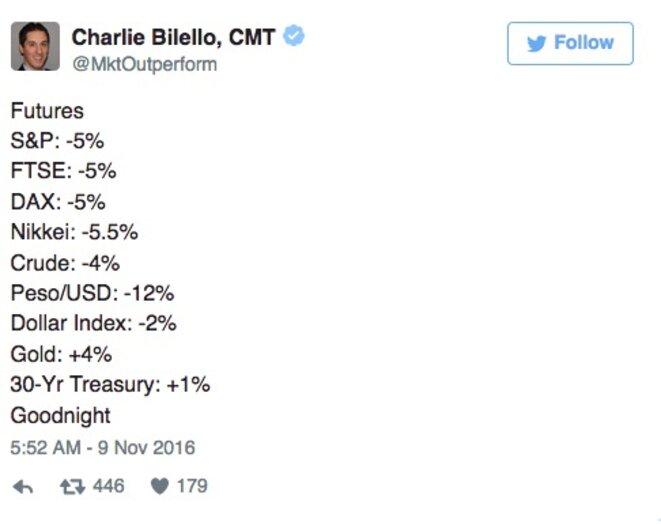The image size is (661, 525).
Task: Like the tweet with the heart icon
Action: coord(160,487)
